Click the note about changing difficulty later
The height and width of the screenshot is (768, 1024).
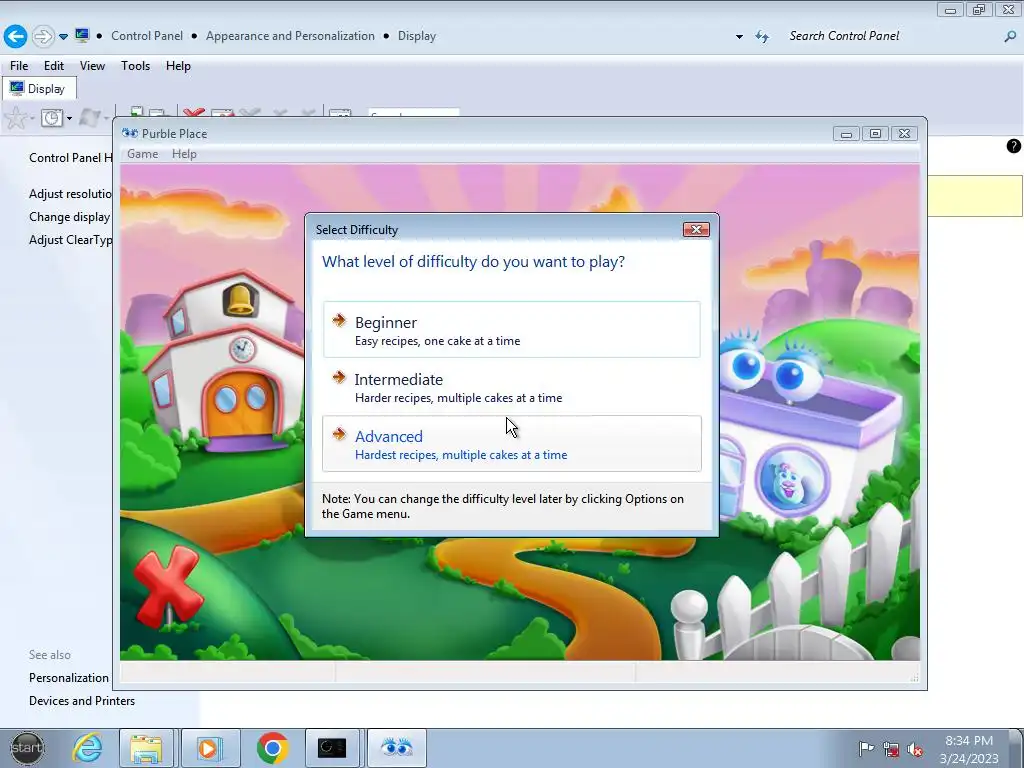pyautogui.click(x=503, y=506)
